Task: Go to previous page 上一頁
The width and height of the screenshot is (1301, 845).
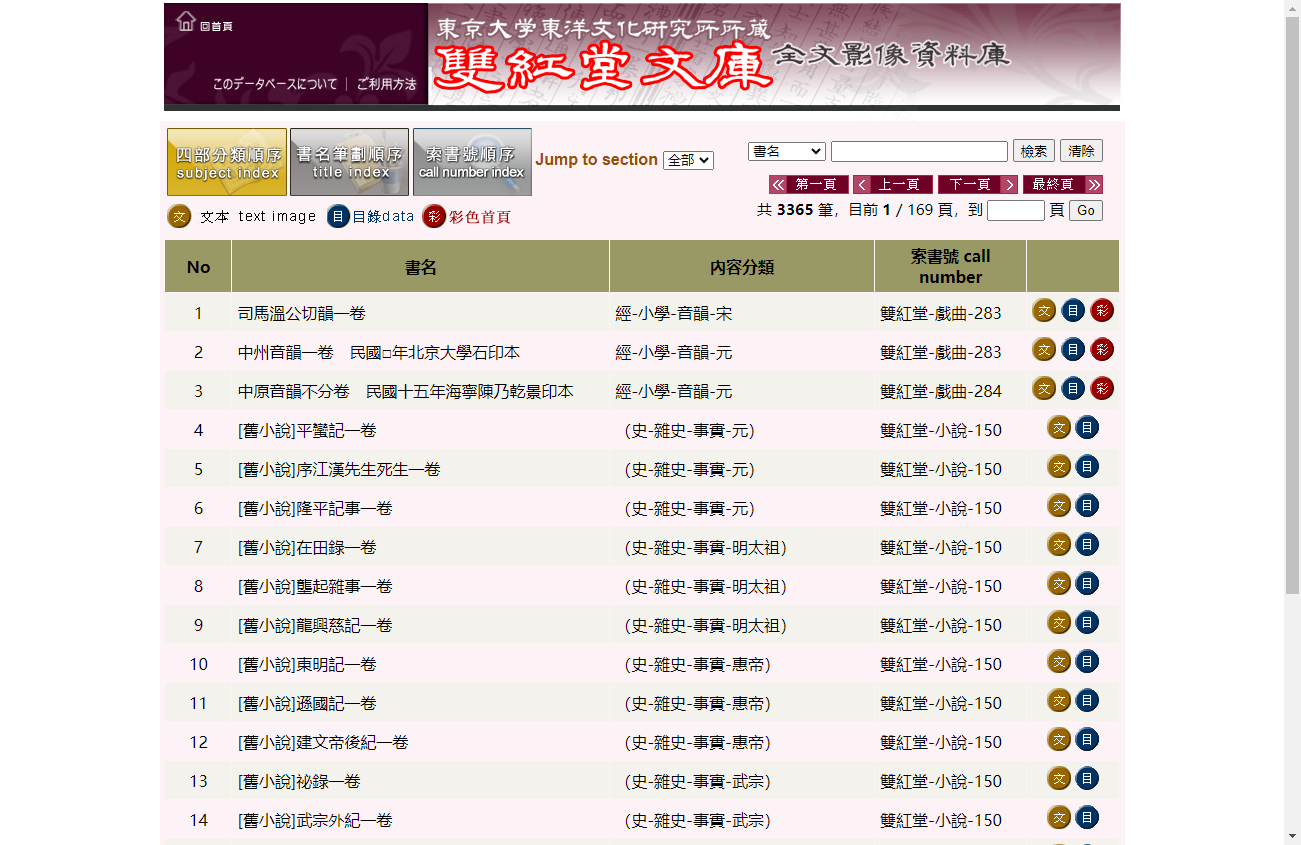Action: 893,185
